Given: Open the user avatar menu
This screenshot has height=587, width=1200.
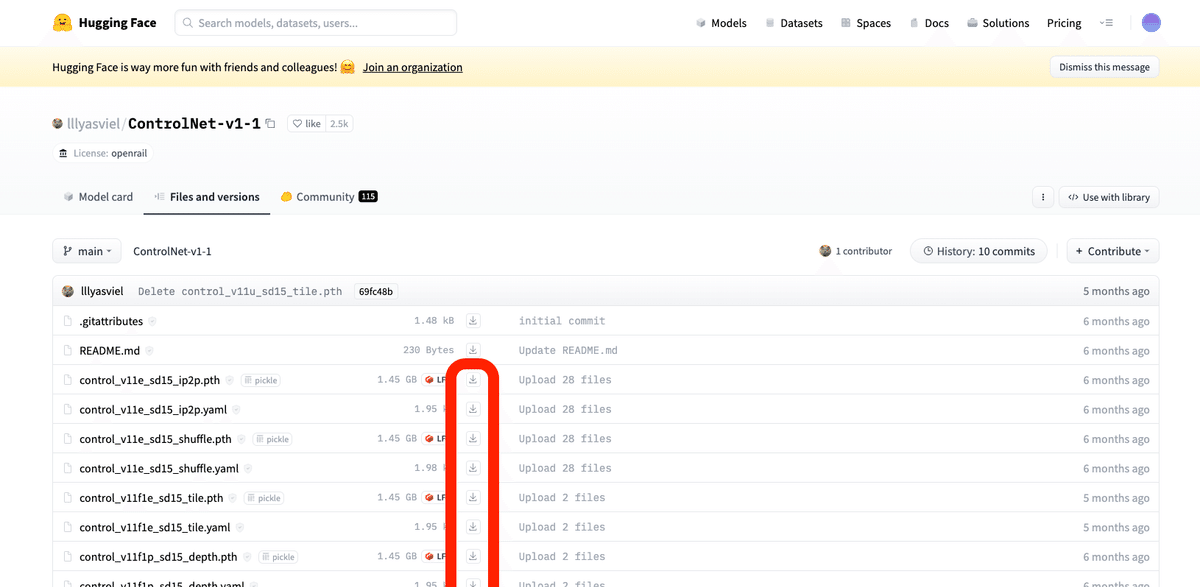Looking at the screenshot, I should click(1151, 23).
